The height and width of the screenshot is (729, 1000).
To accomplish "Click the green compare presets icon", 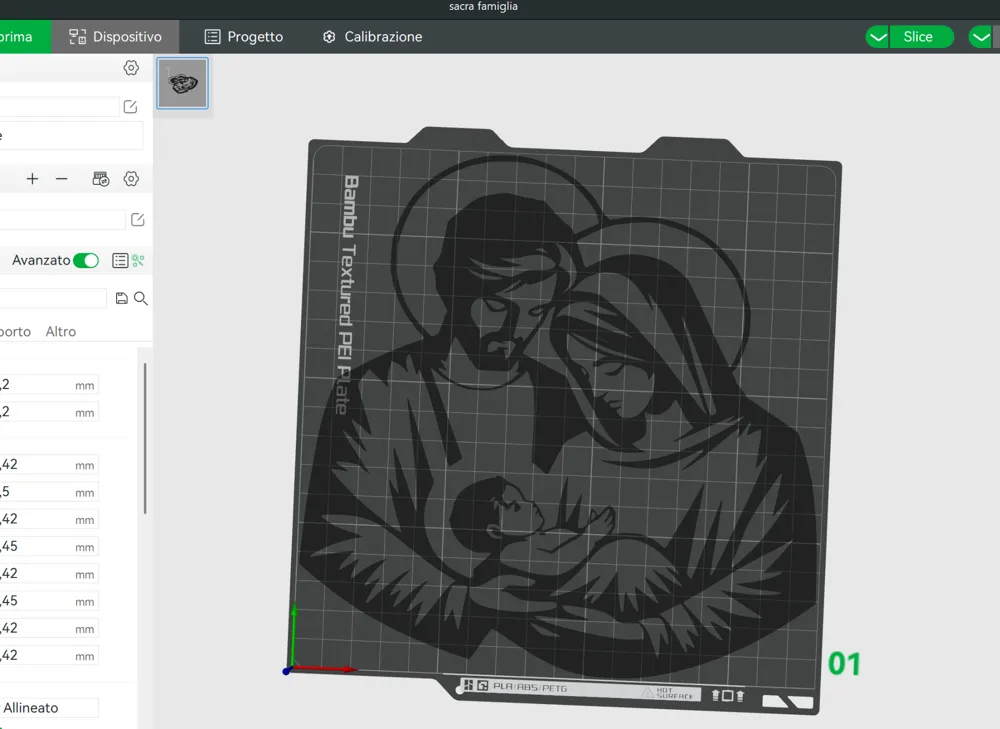I will 138,260.
